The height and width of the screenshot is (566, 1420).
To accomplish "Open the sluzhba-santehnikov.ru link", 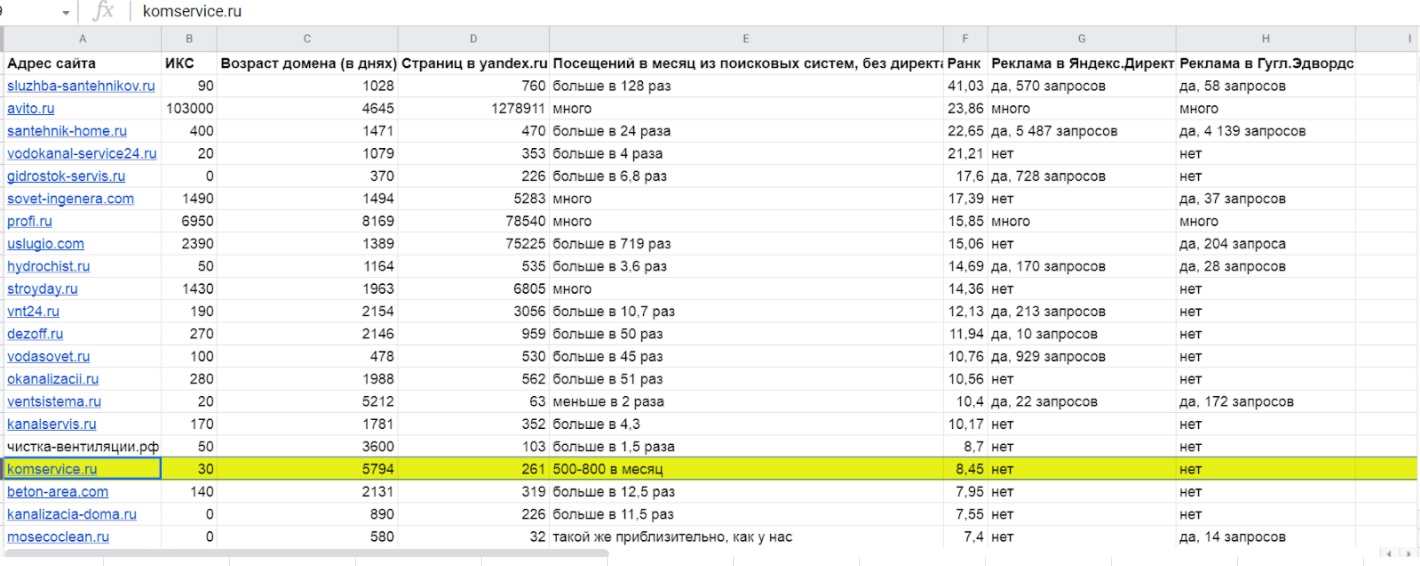I will (81, 86).
